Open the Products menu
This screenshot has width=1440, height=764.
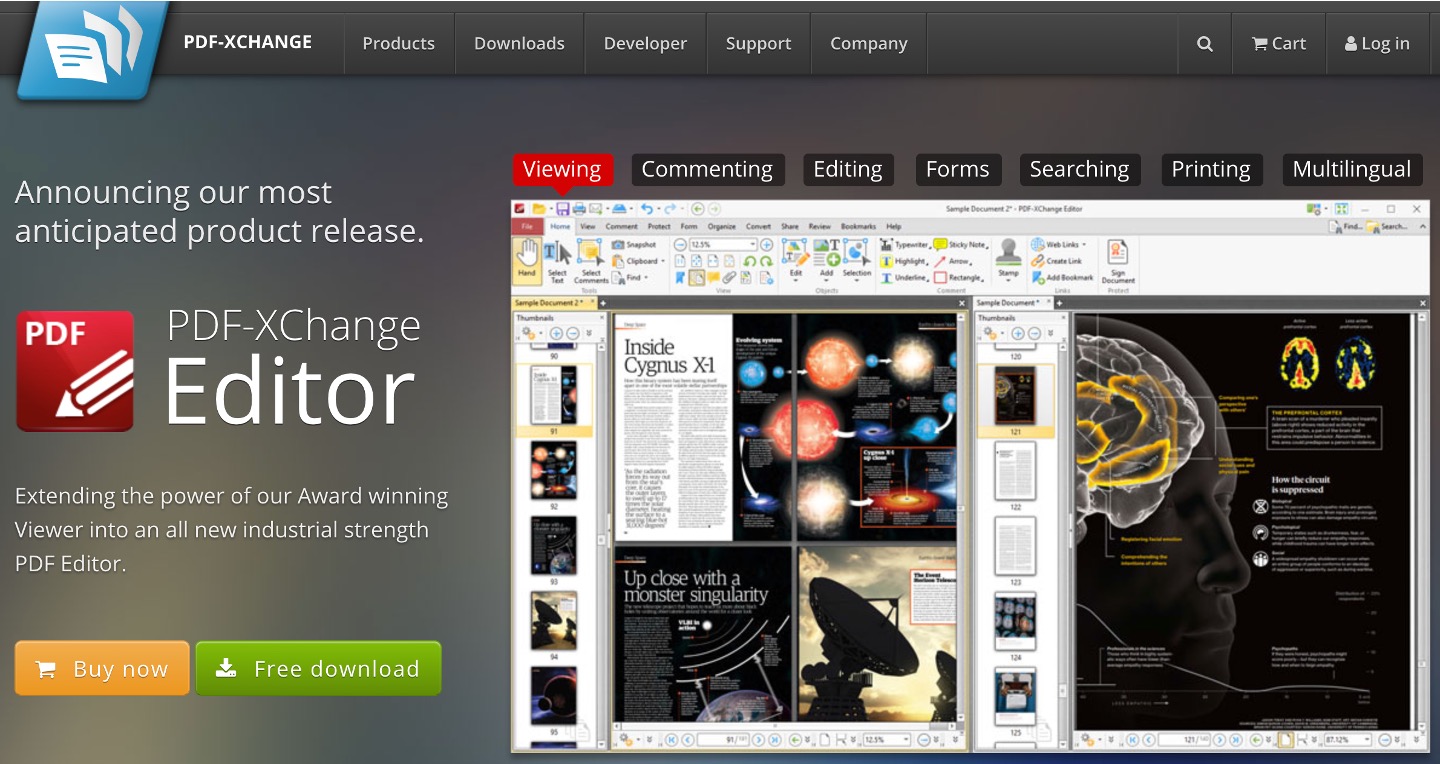(x=398, y=43)
